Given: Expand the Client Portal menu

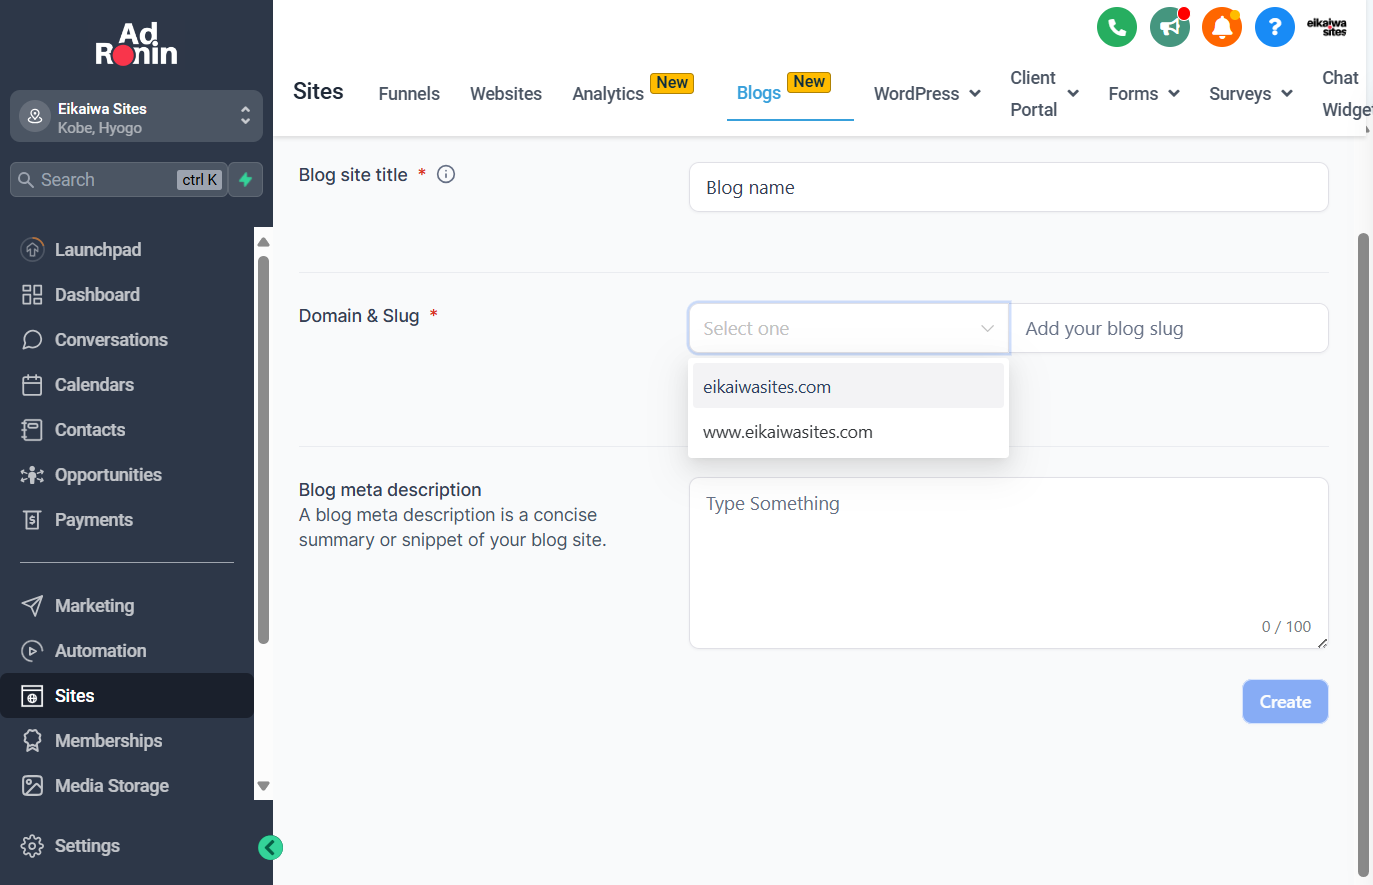Looking at the screenshot, I should point(1044,93).
